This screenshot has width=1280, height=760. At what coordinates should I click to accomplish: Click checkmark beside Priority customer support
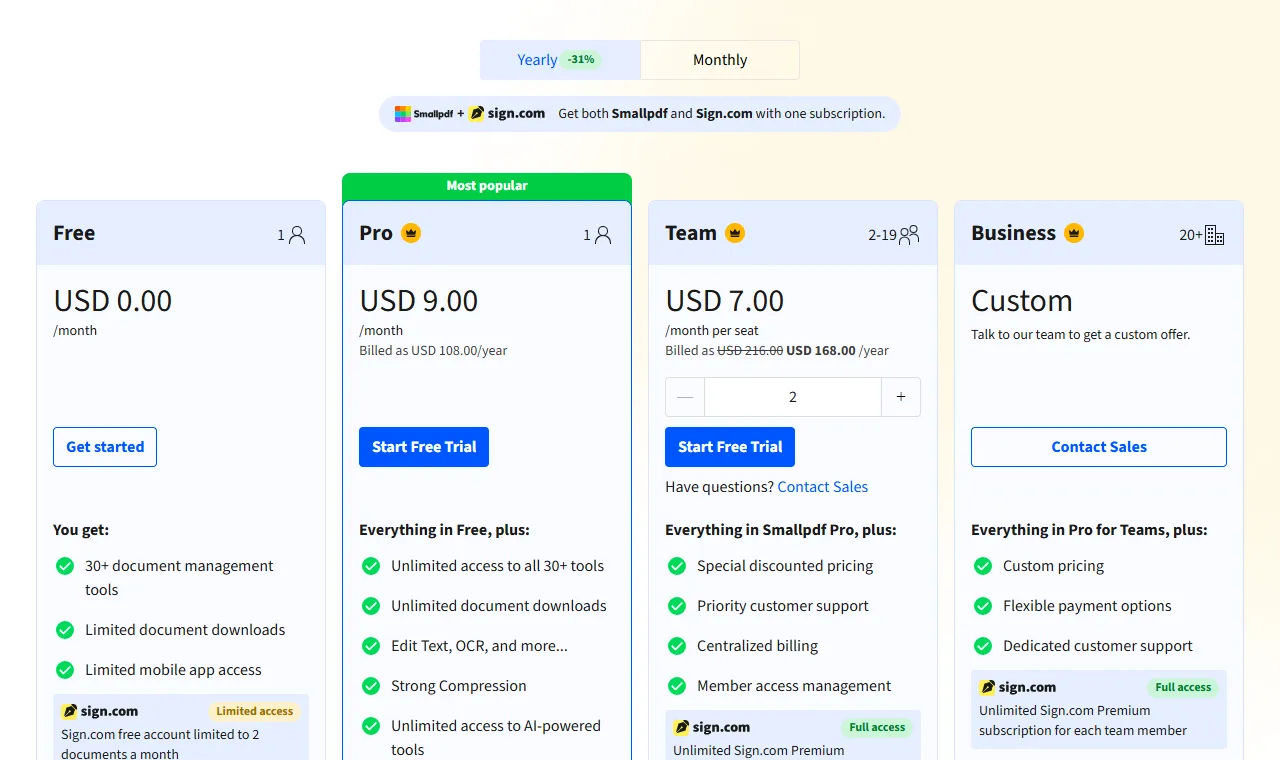point(677,606)
